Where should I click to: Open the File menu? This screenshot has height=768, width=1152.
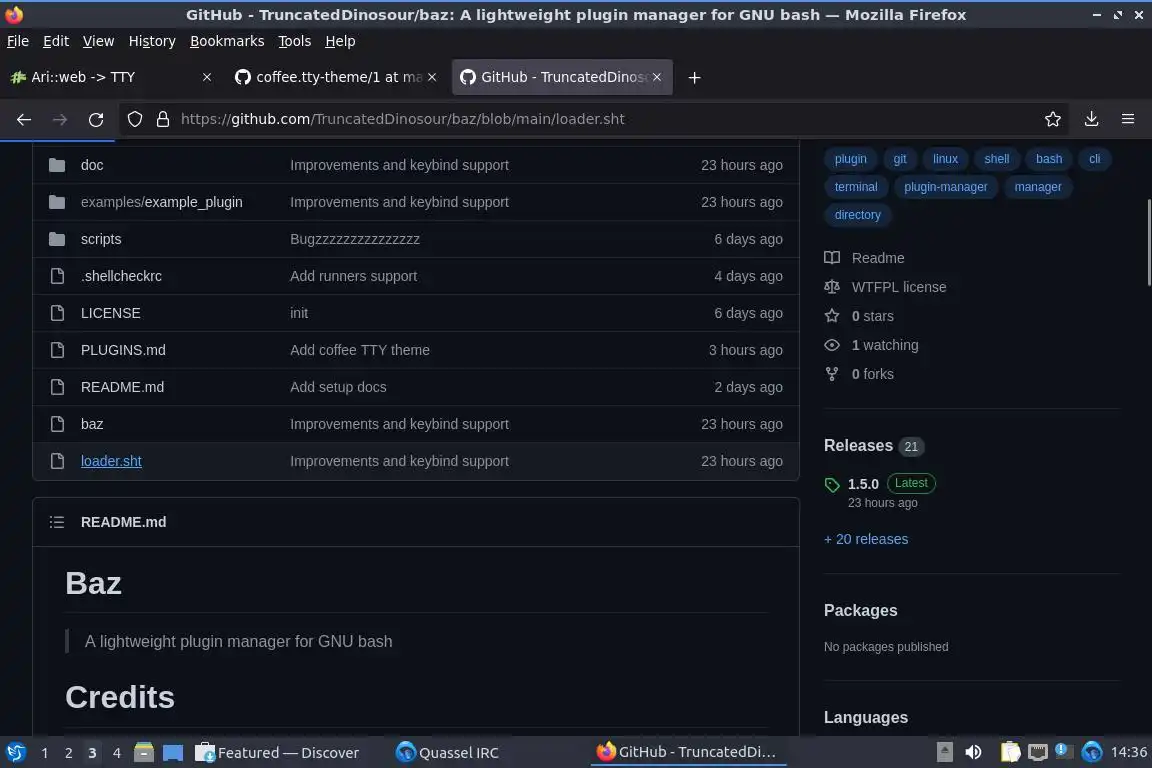tap(18, 41)
